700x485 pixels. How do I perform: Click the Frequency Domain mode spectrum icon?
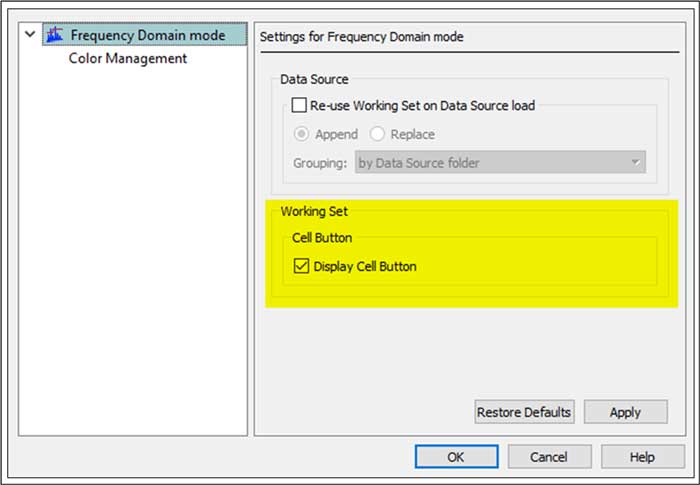[x=55, y=34]
